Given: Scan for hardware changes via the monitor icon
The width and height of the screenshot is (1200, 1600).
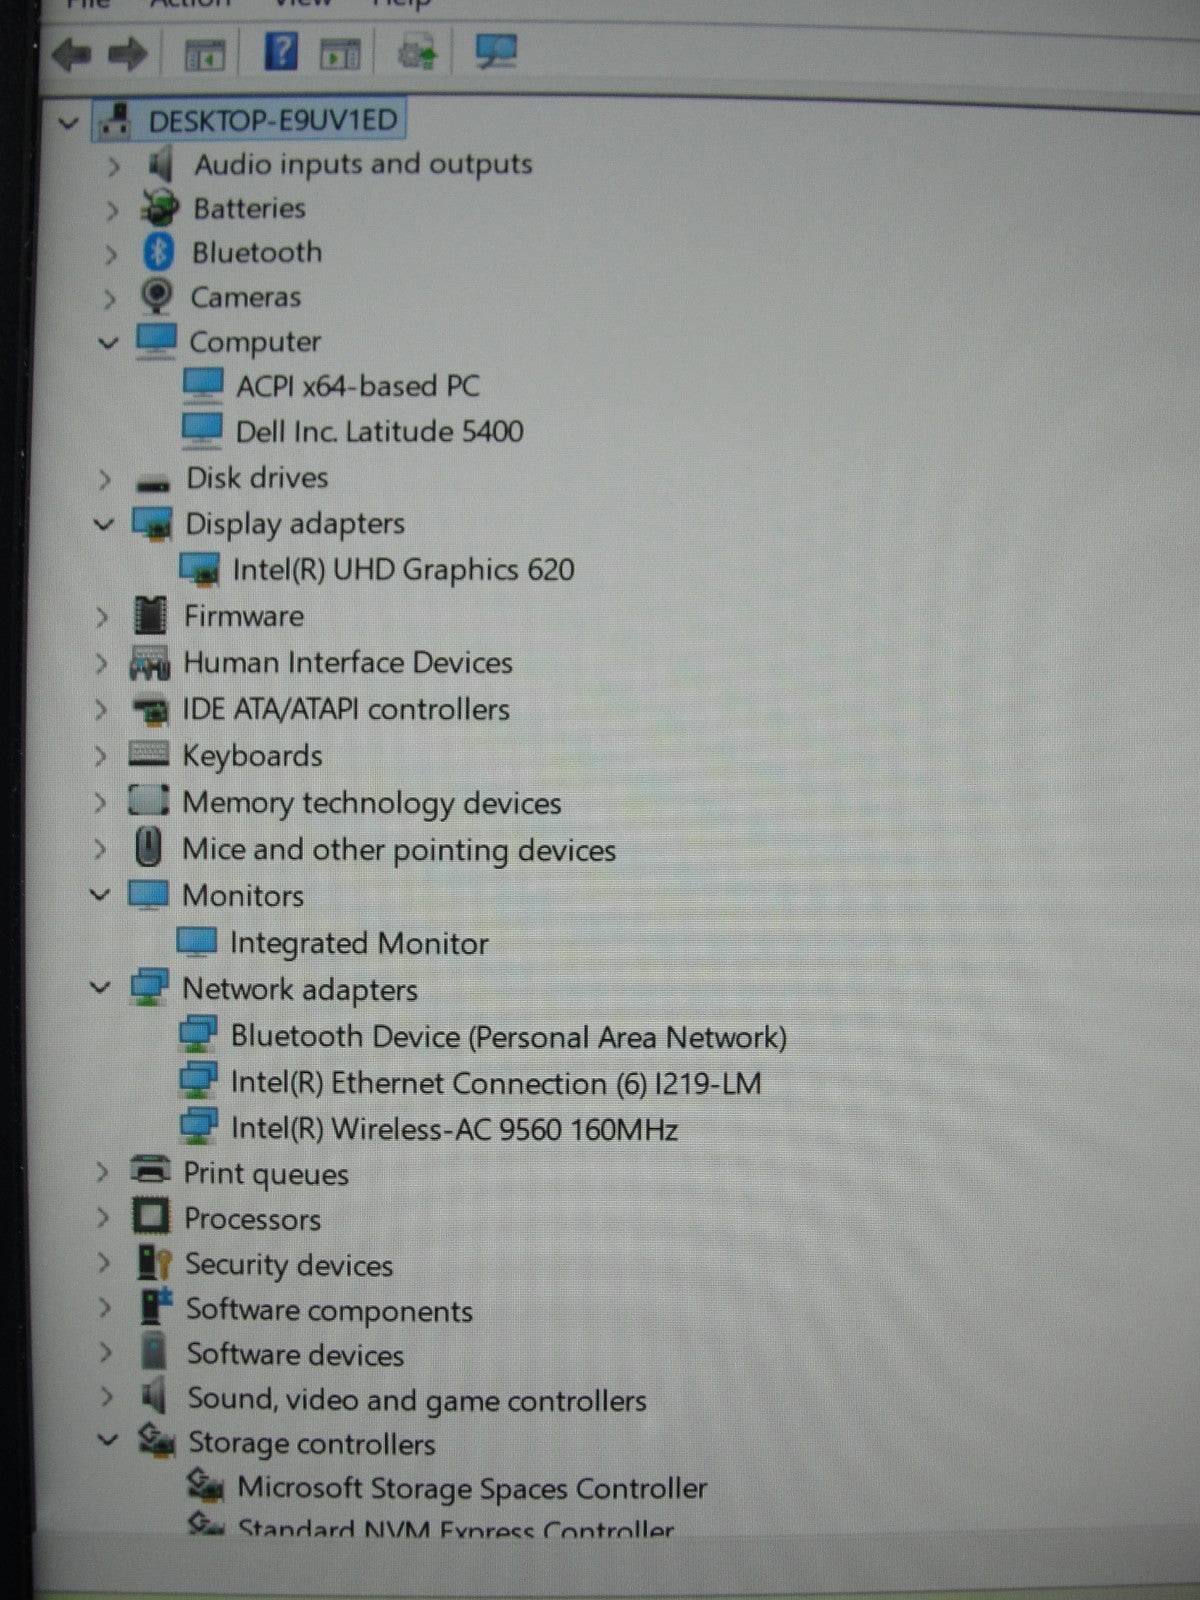Looking at the screenshot, I should pos(495,51).
